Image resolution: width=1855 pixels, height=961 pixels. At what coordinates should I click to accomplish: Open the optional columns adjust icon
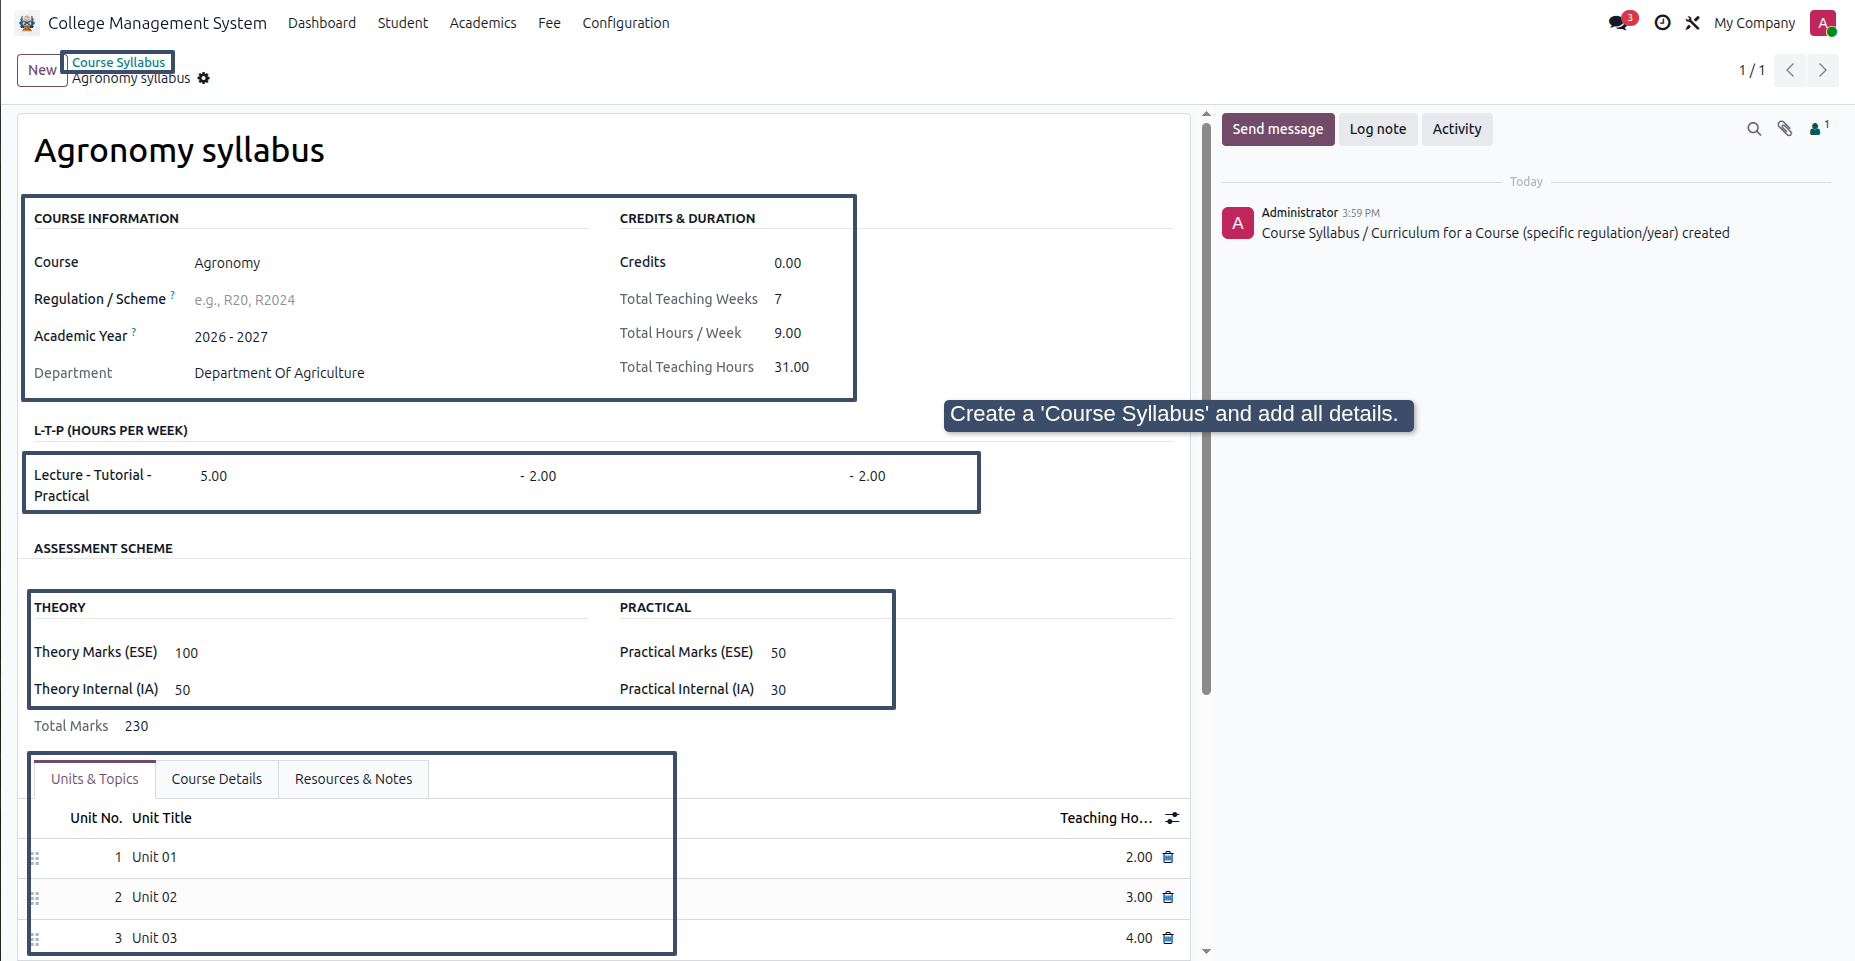tap(1172, 818)
